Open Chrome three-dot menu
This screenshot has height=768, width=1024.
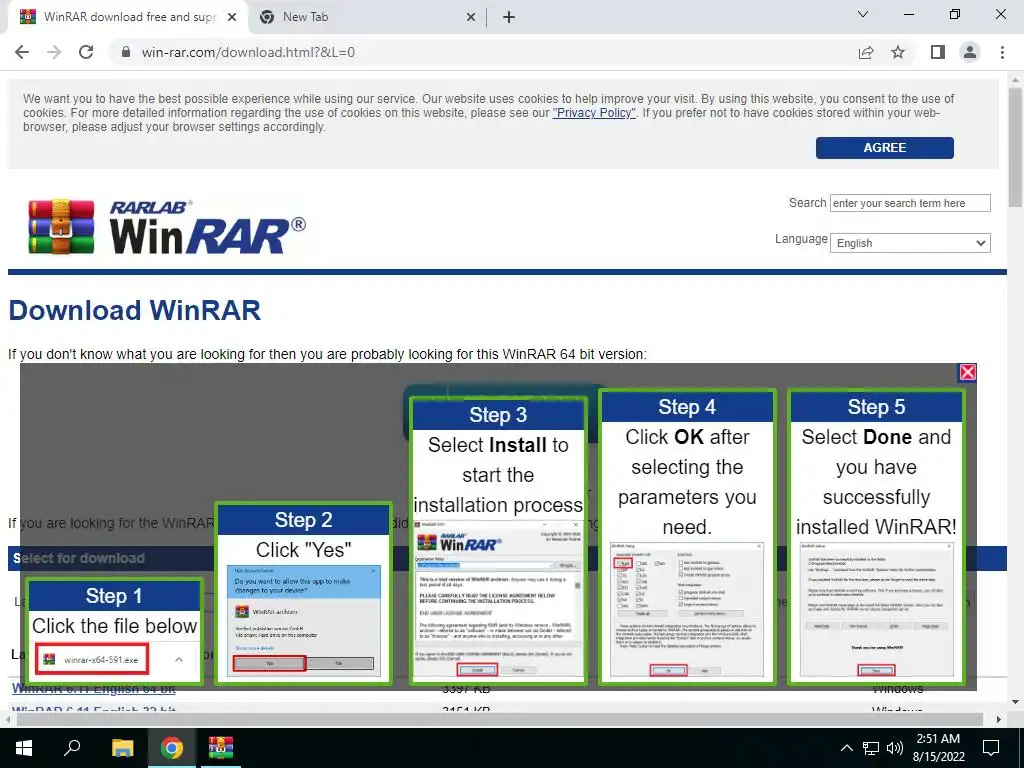point(1002,52)
